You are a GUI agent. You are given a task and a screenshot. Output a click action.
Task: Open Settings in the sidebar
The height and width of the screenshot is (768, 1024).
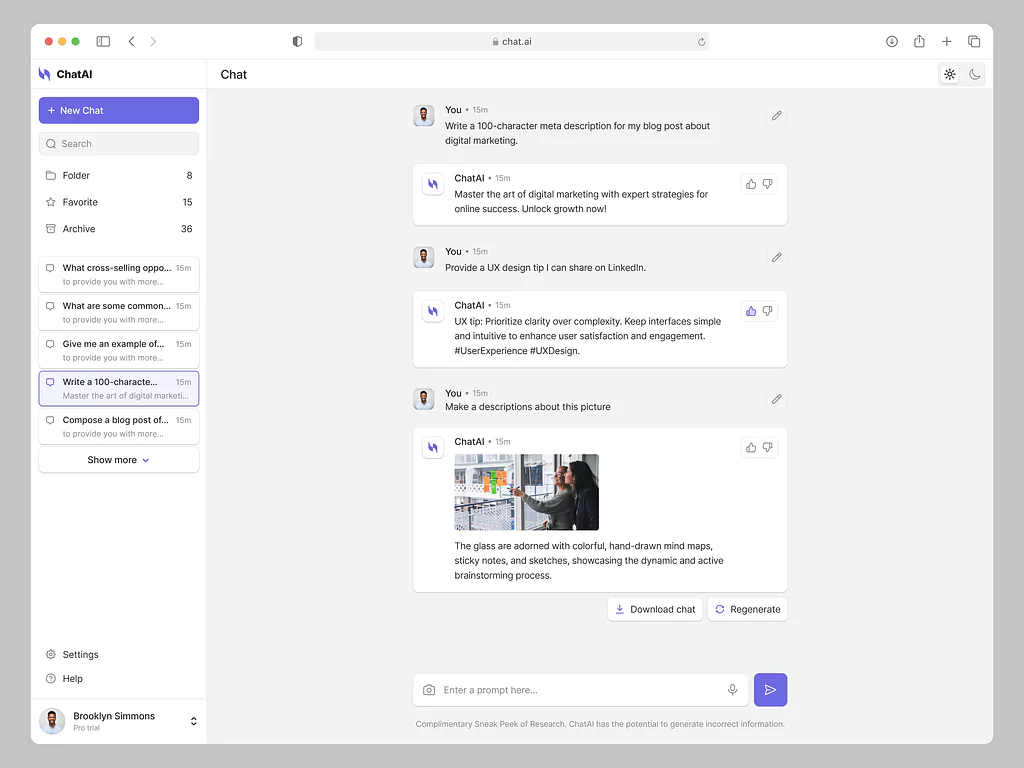80,655
